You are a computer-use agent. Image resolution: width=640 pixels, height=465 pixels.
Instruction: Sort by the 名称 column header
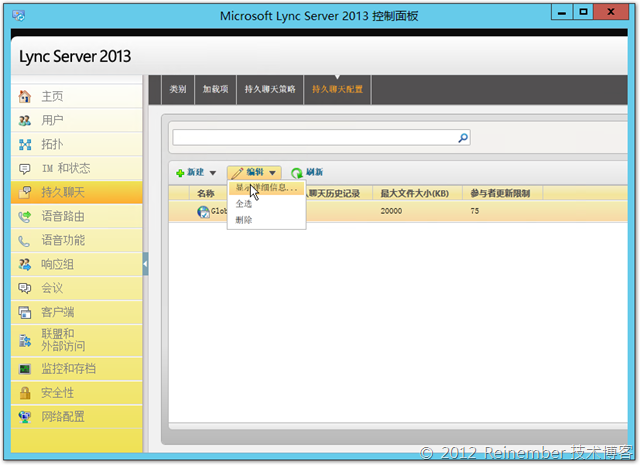click(206, 194)
